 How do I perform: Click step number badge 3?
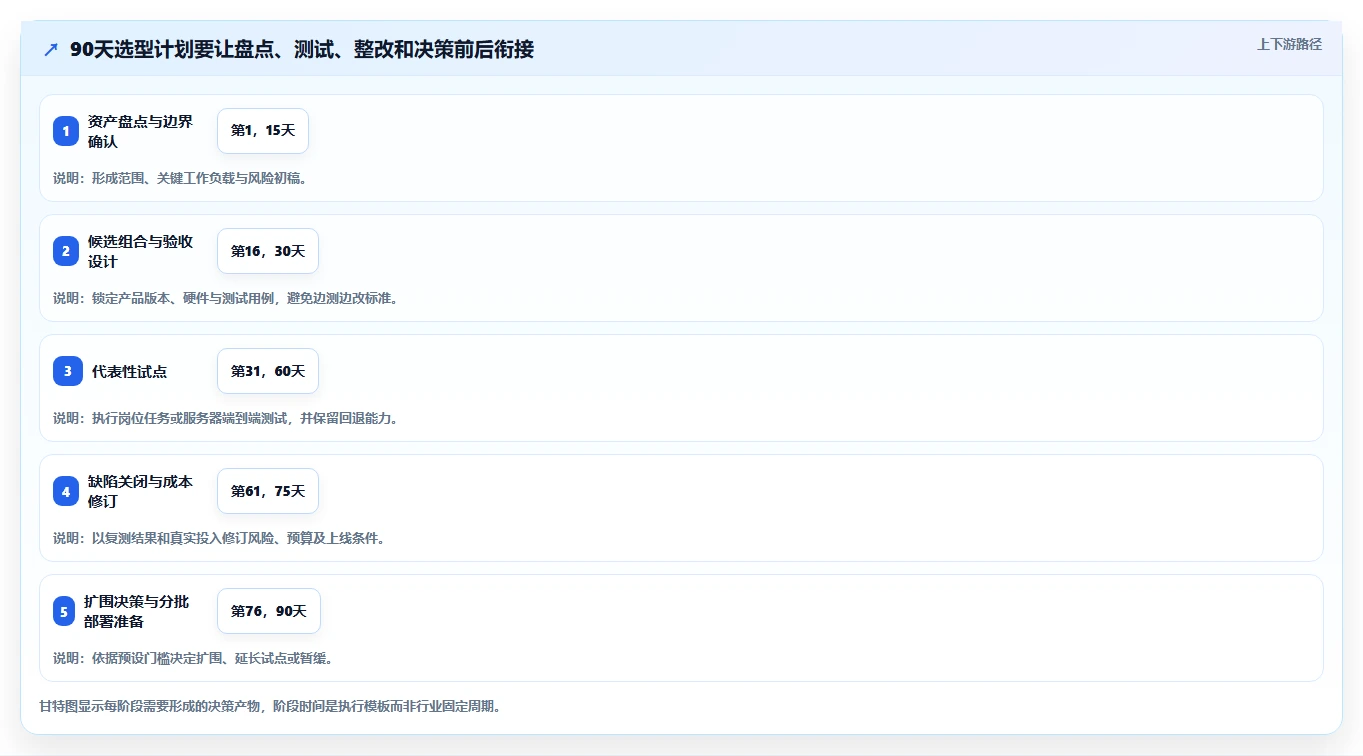click(68, 371)
